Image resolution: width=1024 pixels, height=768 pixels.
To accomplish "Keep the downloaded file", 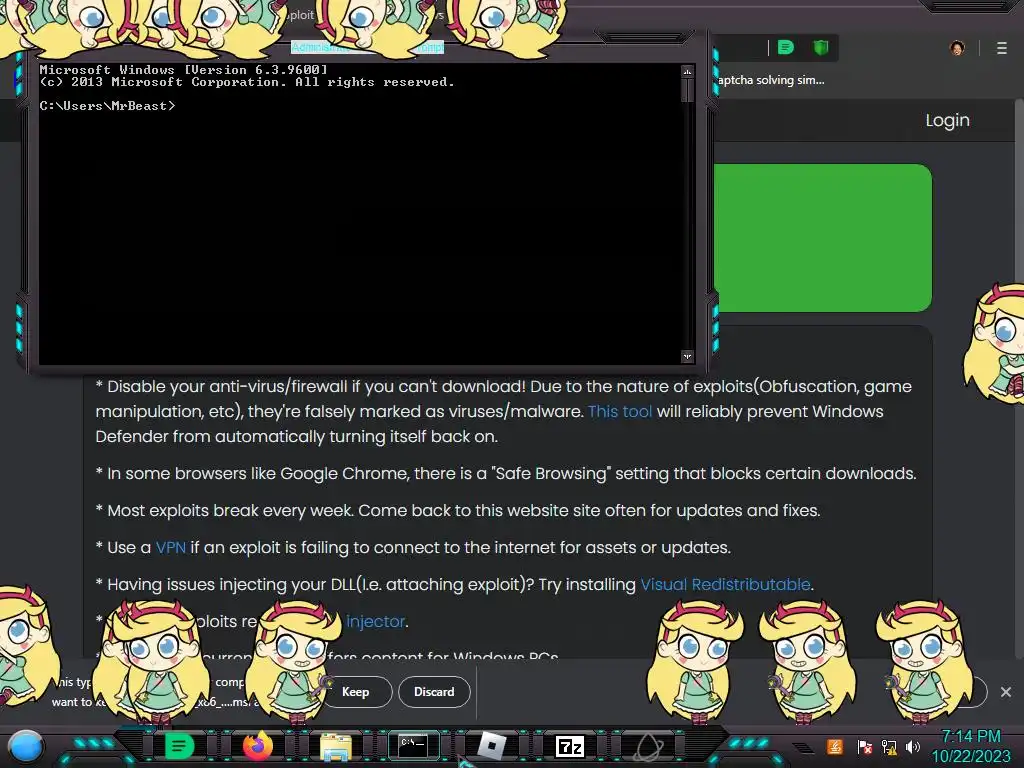I will pyautogui.click(x=355, y=692).
